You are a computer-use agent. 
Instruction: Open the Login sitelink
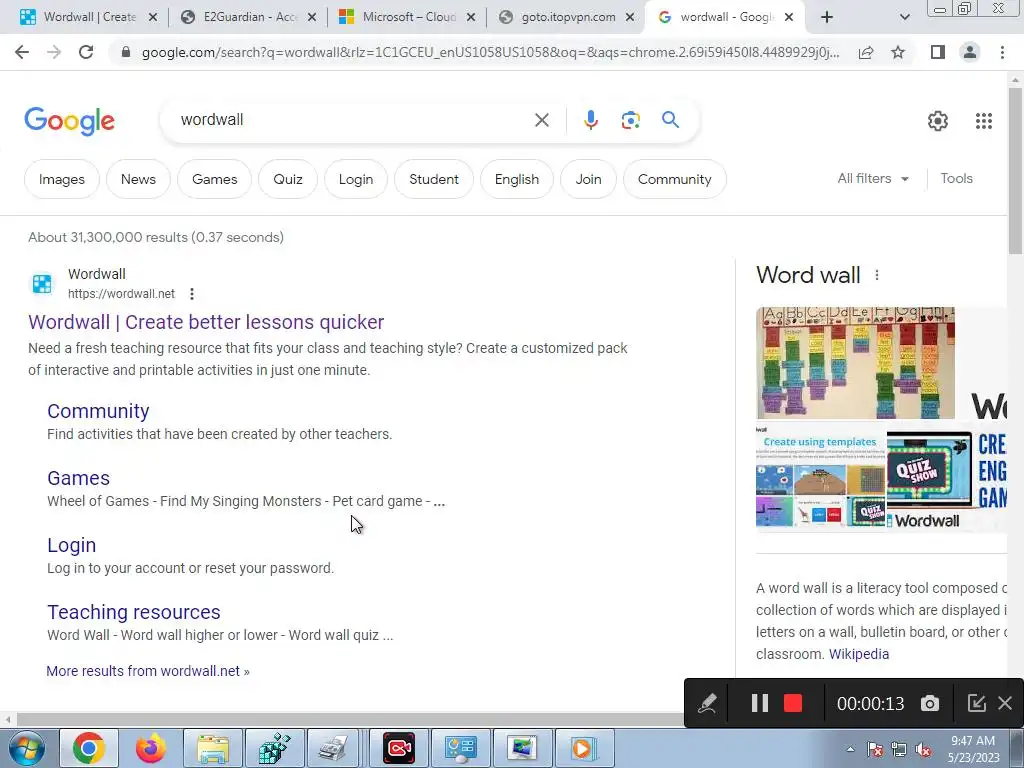pyautogui.click(x=71, y=545)
